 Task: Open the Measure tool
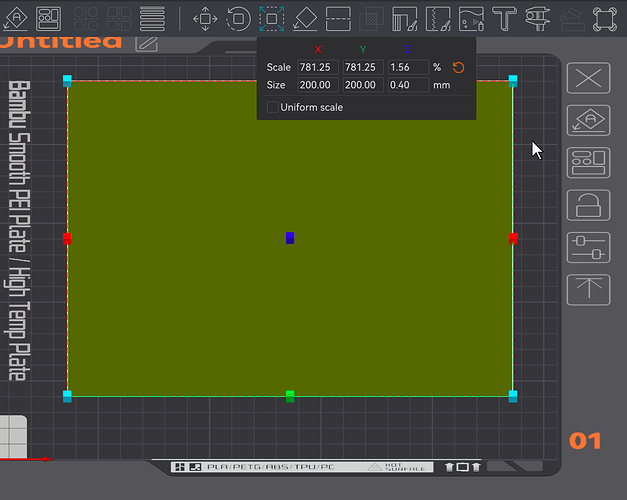click(x=537, y=19)
